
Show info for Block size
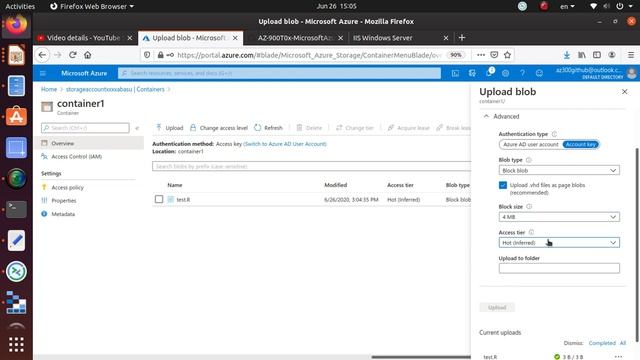(x=529, y=207)
